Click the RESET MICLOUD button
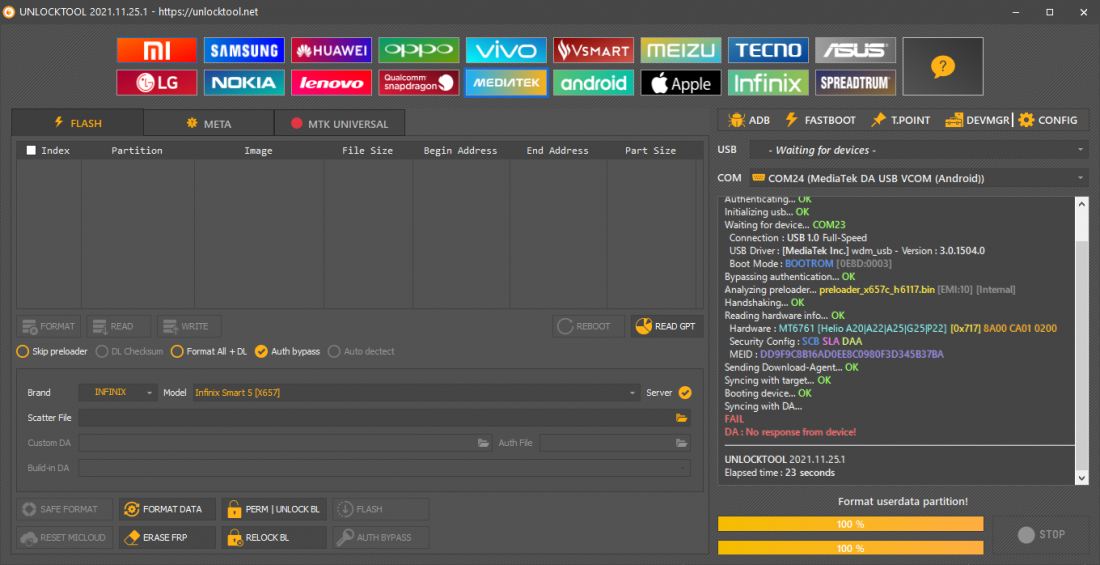This screenshot has width=1100, height=565. [x=65, y=538]
